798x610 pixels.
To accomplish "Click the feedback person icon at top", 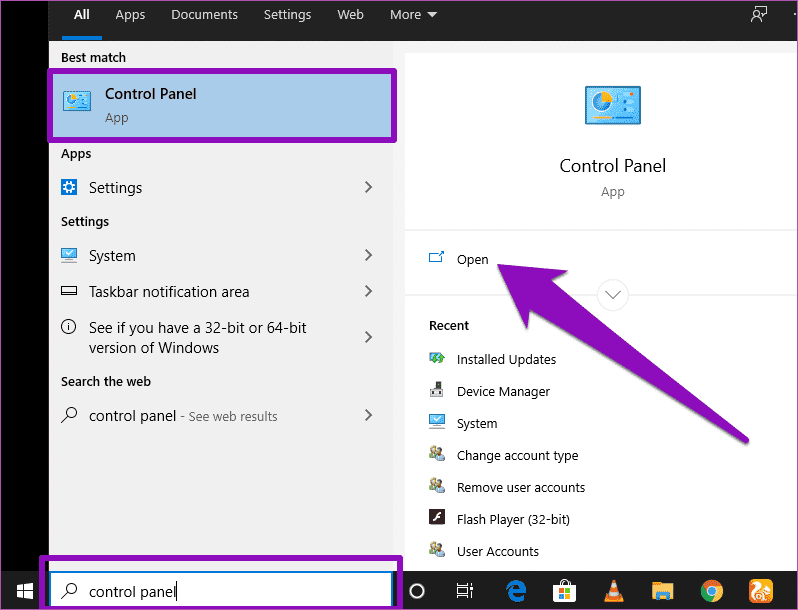I will point(759,14).
